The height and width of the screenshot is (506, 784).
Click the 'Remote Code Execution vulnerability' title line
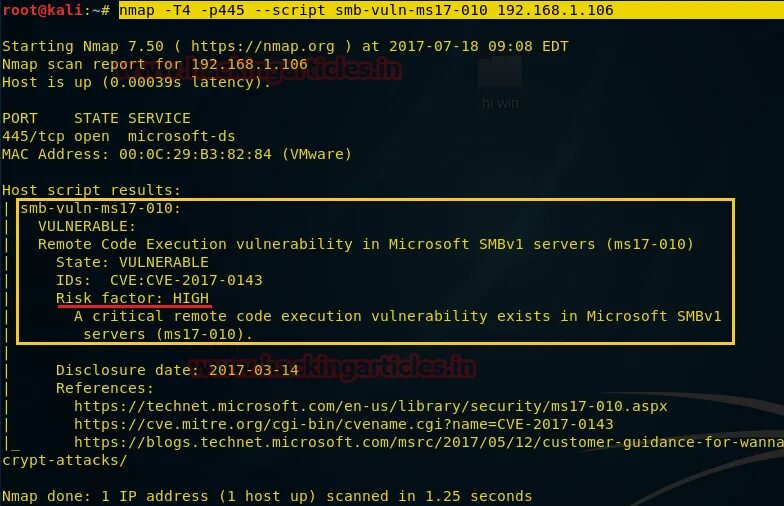(365, 244)
